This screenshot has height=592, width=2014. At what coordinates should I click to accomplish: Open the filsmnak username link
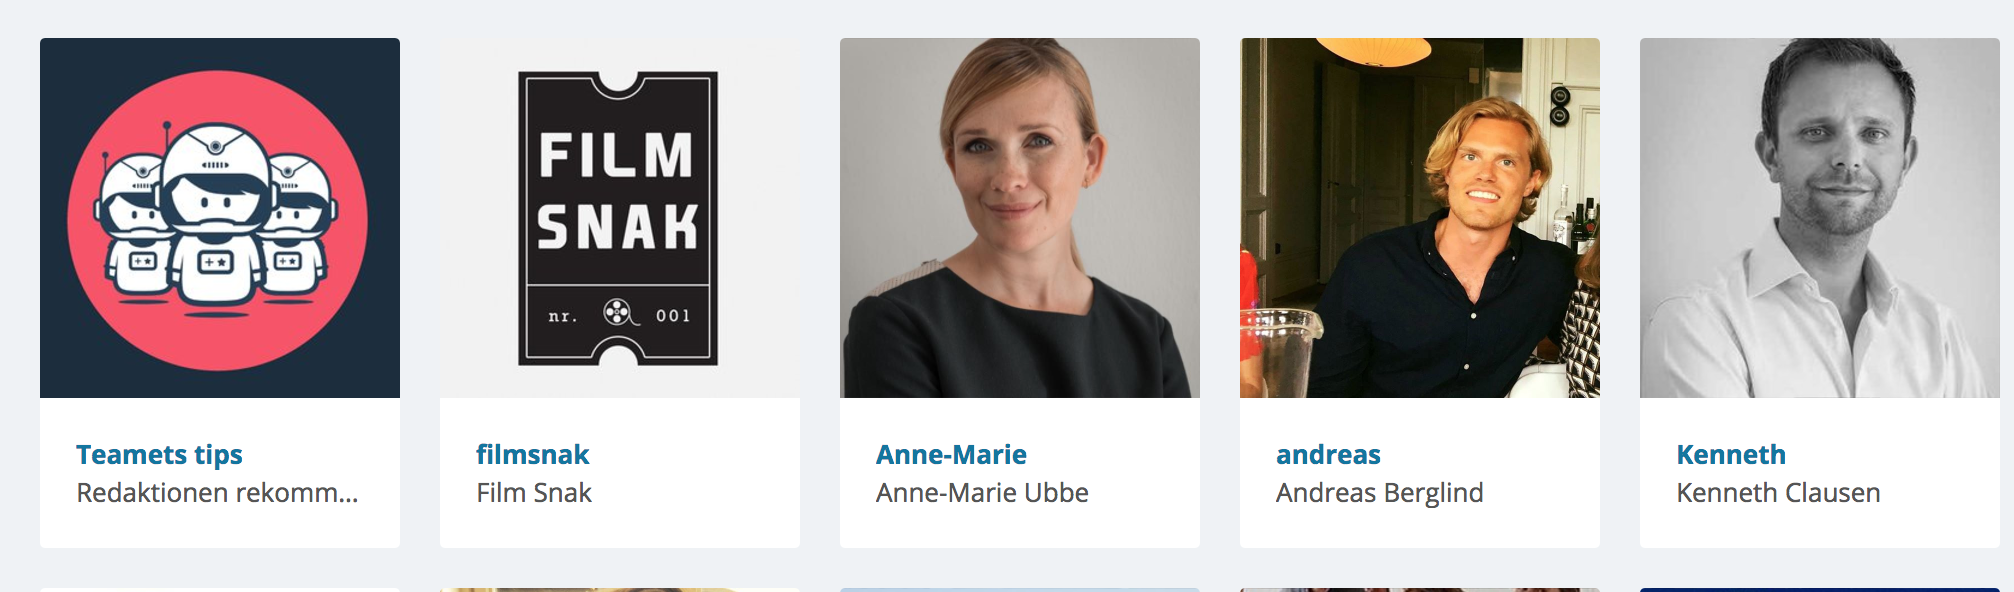coord(532,455)
